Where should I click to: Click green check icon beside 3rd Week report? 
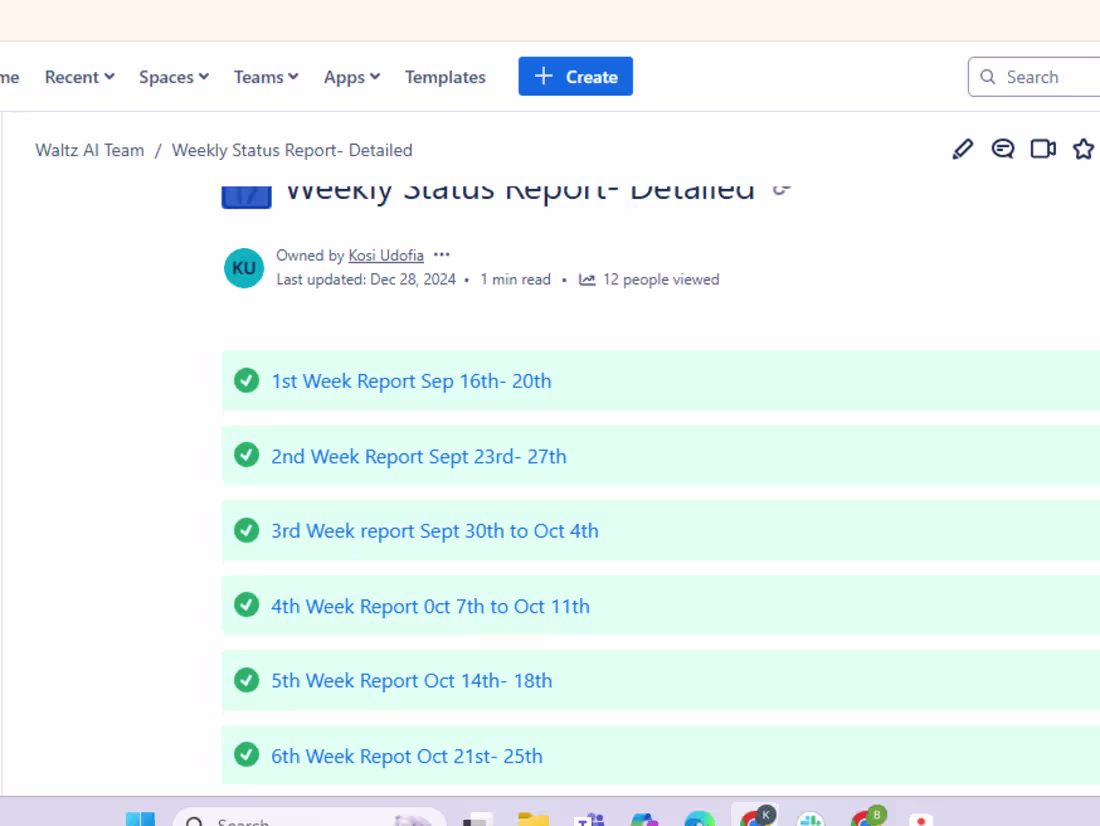(246, 530)
